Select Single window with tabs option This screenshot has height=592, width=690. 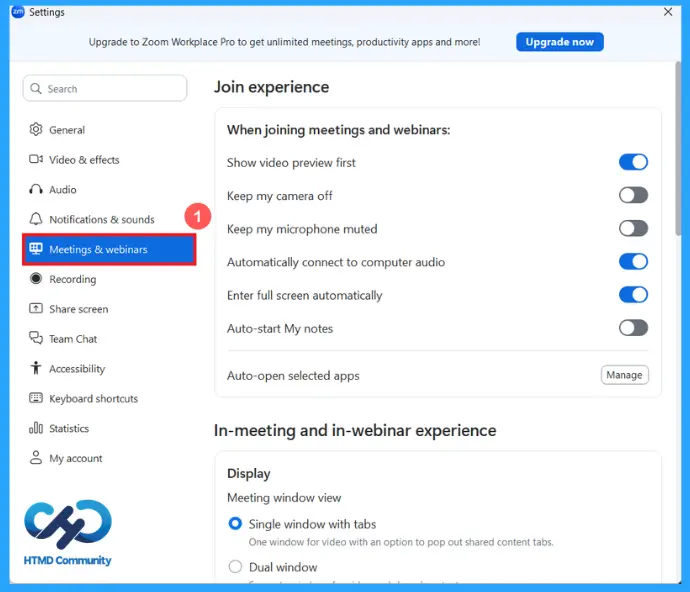[235, 524]
